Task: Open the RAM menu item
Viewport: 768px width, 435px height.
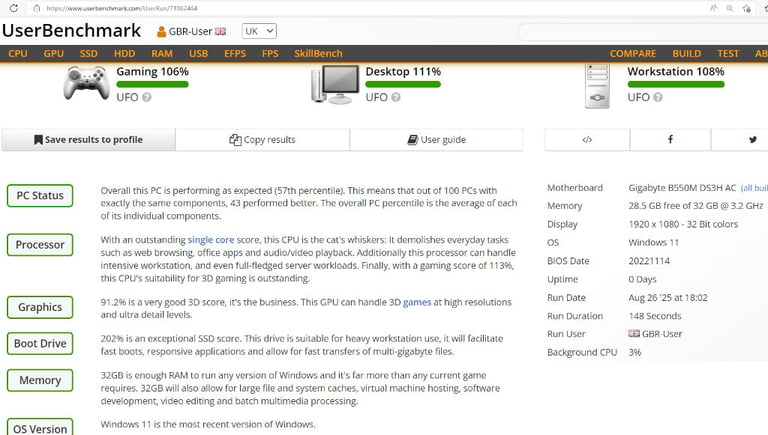Action: point(162,53)
